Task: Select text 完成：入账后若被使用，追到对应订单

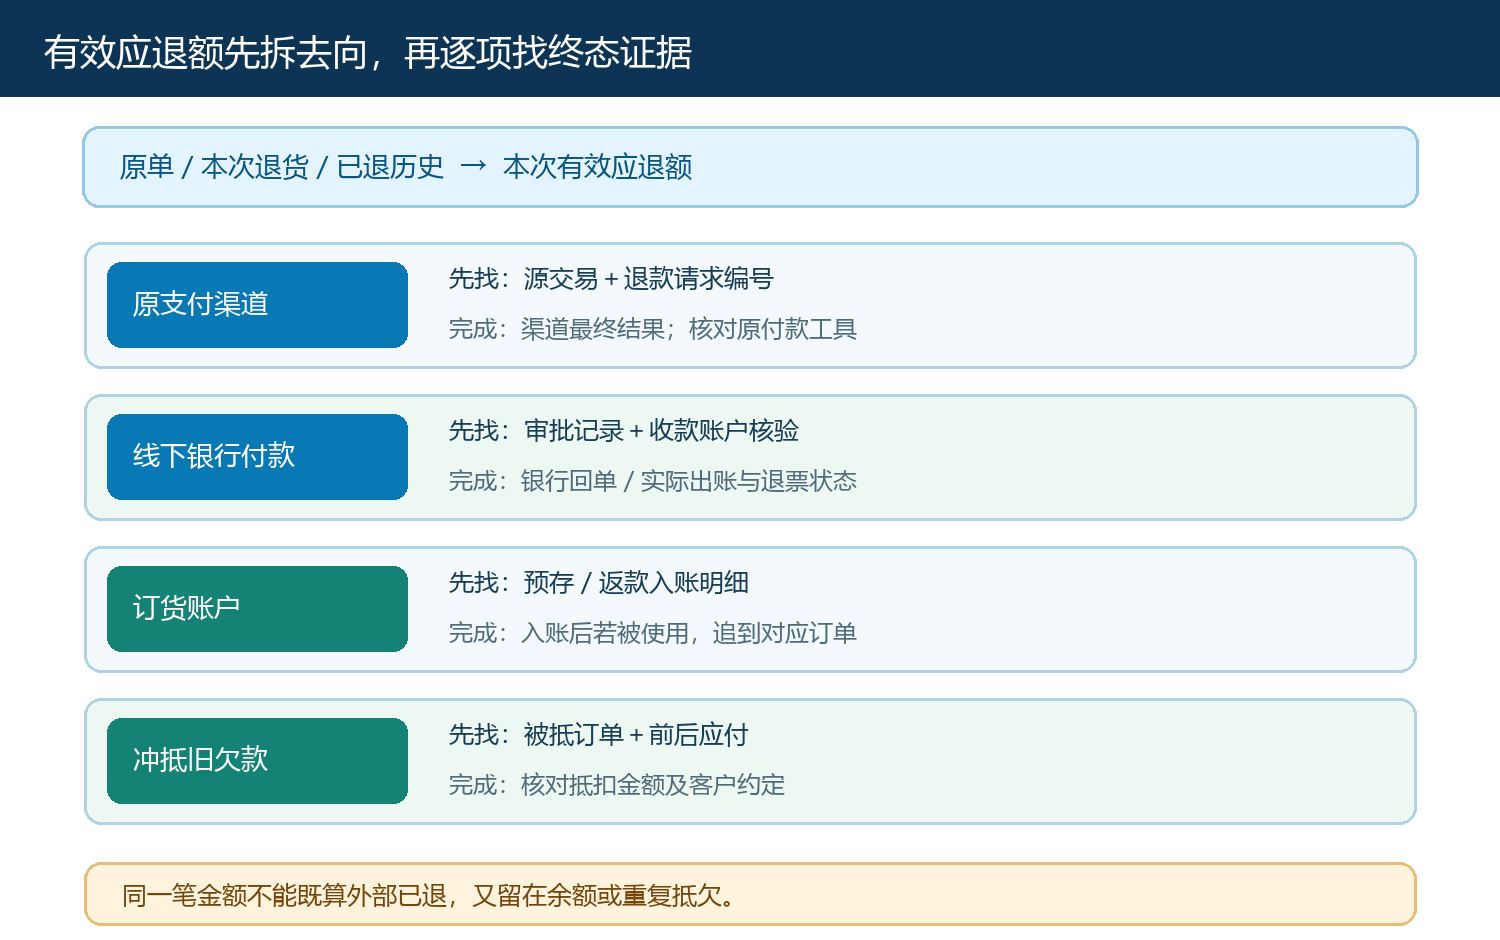Action: tap(653, 633)
